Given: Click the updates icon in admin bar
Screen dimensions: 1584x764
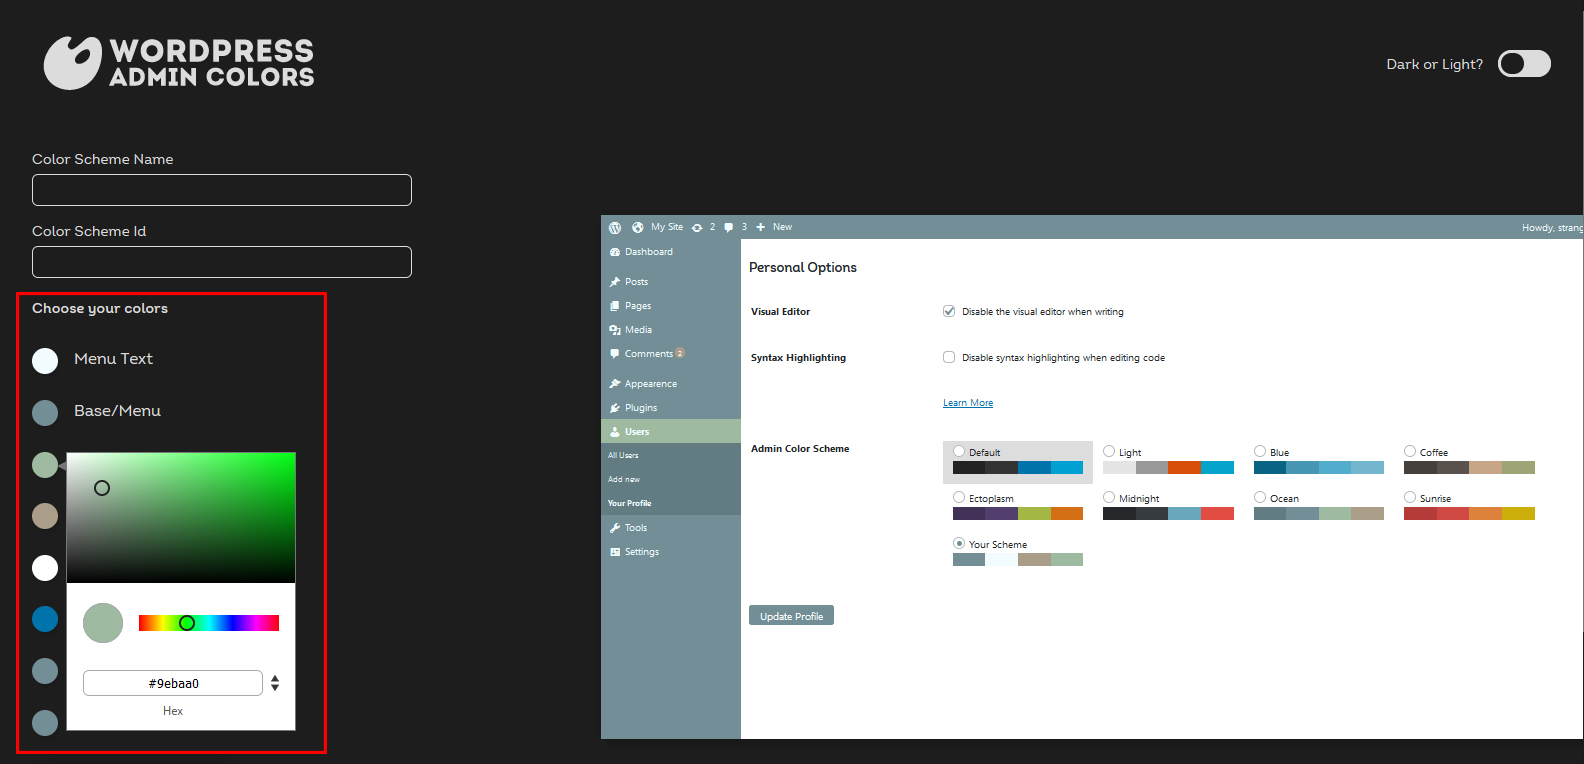Looking at the screenshot, I should 697,228.
